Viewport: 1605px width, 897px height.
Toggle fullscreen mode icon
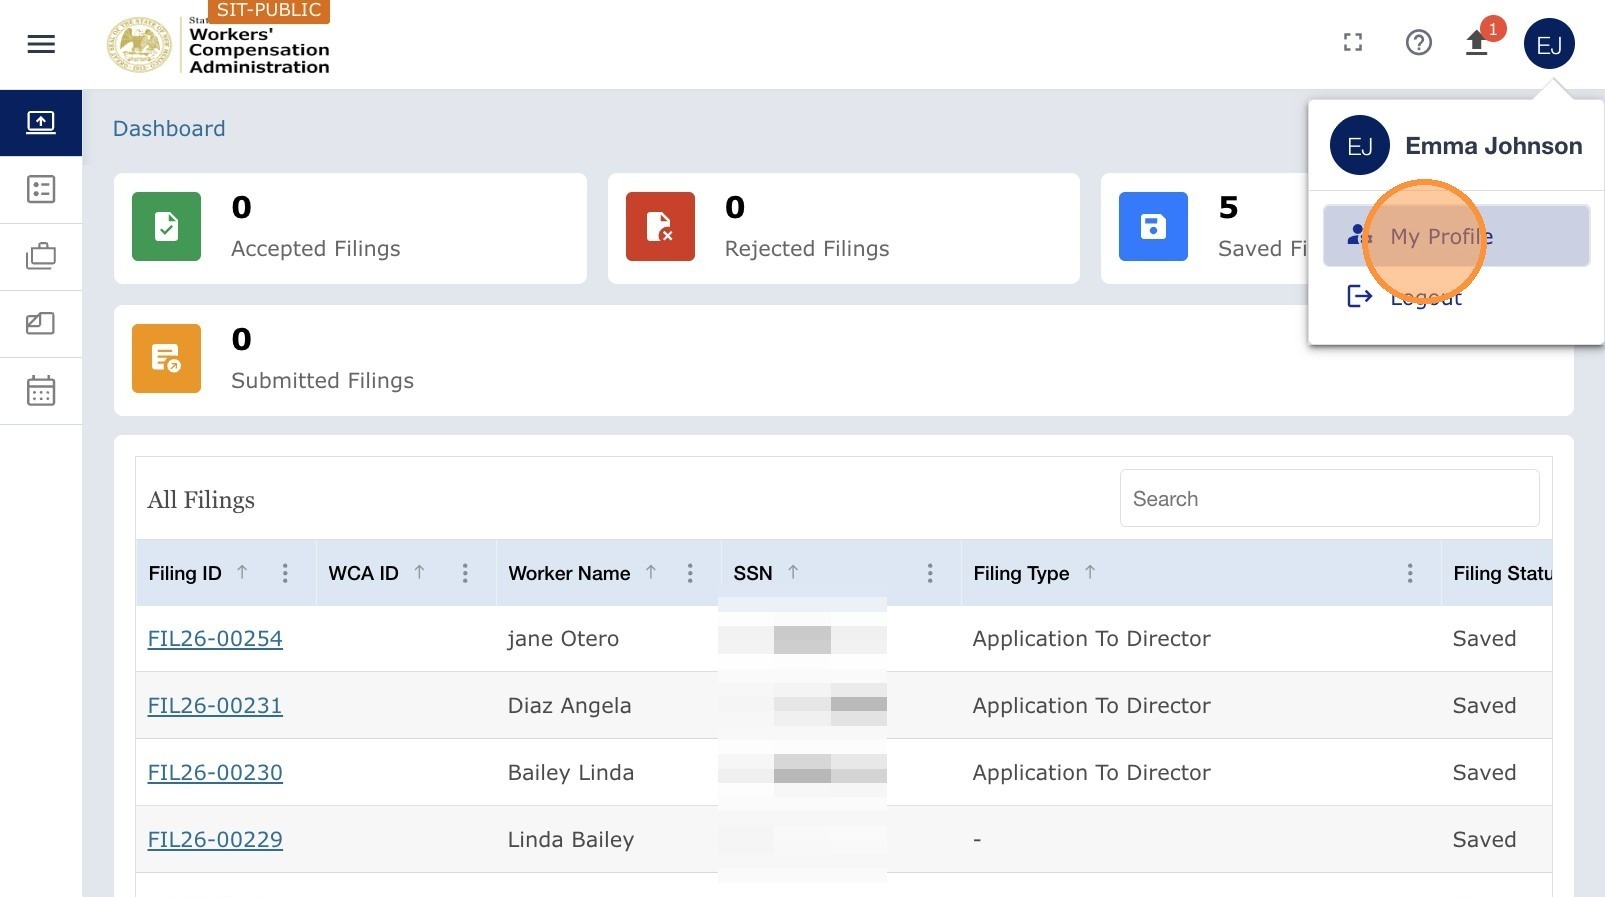point(1353,43)
